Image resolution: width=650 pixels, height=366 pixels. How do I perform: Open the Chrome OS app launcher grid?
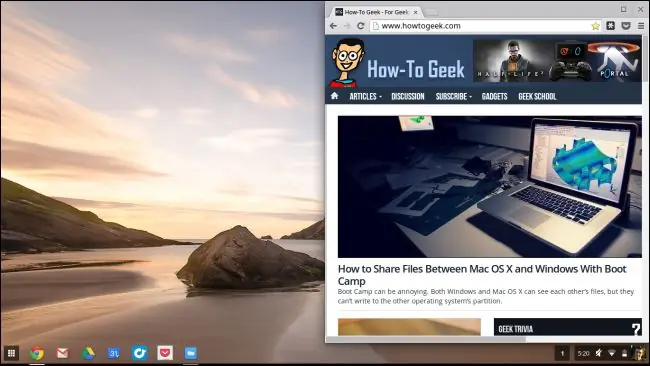[11, 353]
